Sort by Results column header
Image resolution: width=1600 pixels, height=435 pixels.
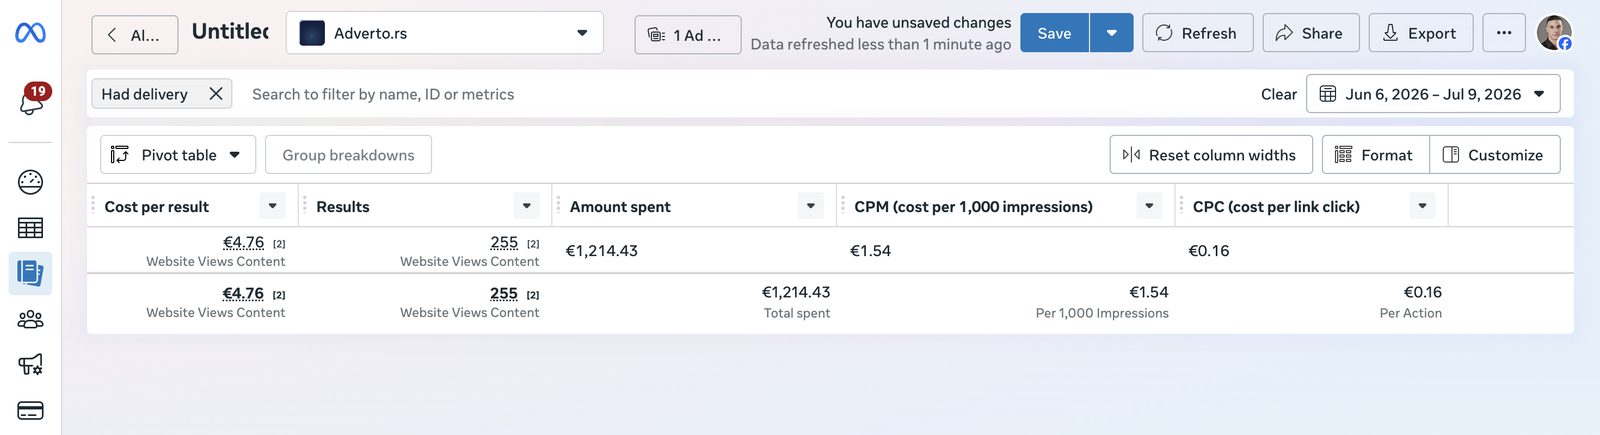point(343,207)
